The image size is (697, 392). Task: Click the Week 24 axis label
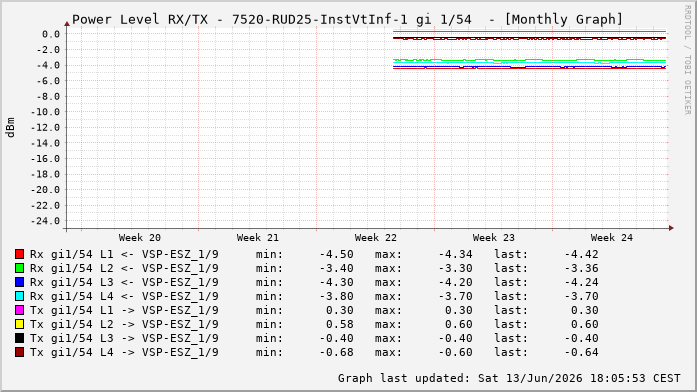click(x=612, y=238)
